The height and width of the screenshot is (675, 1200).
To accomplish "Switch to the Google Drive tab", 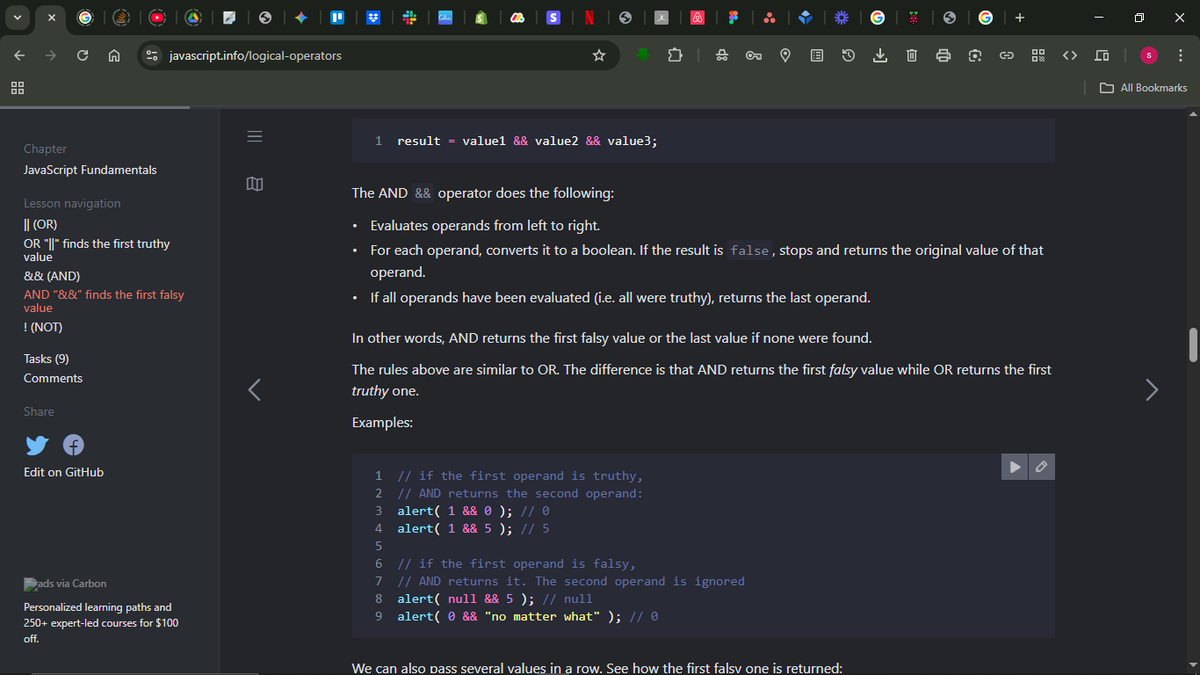I will click(193, 17).
